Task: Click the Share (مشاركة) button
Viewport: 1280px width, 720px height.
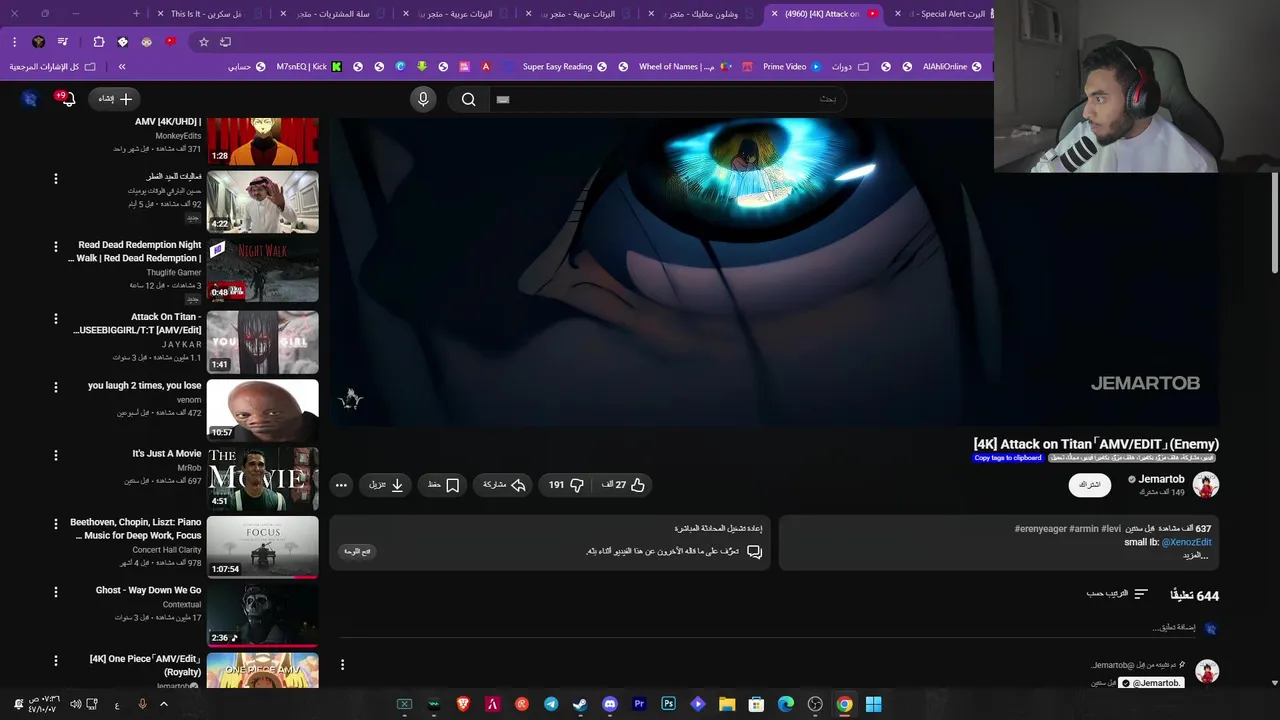Action: [504, 485]
